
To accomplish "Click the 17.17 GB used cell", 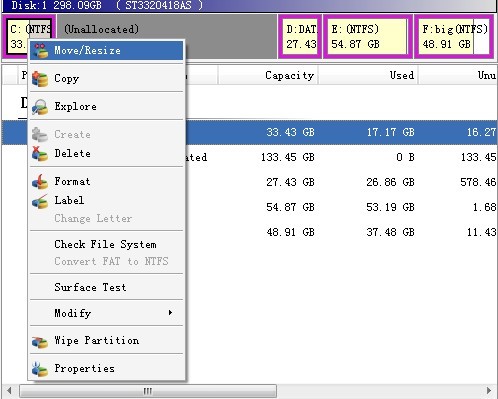I will (x=391, y=132).
